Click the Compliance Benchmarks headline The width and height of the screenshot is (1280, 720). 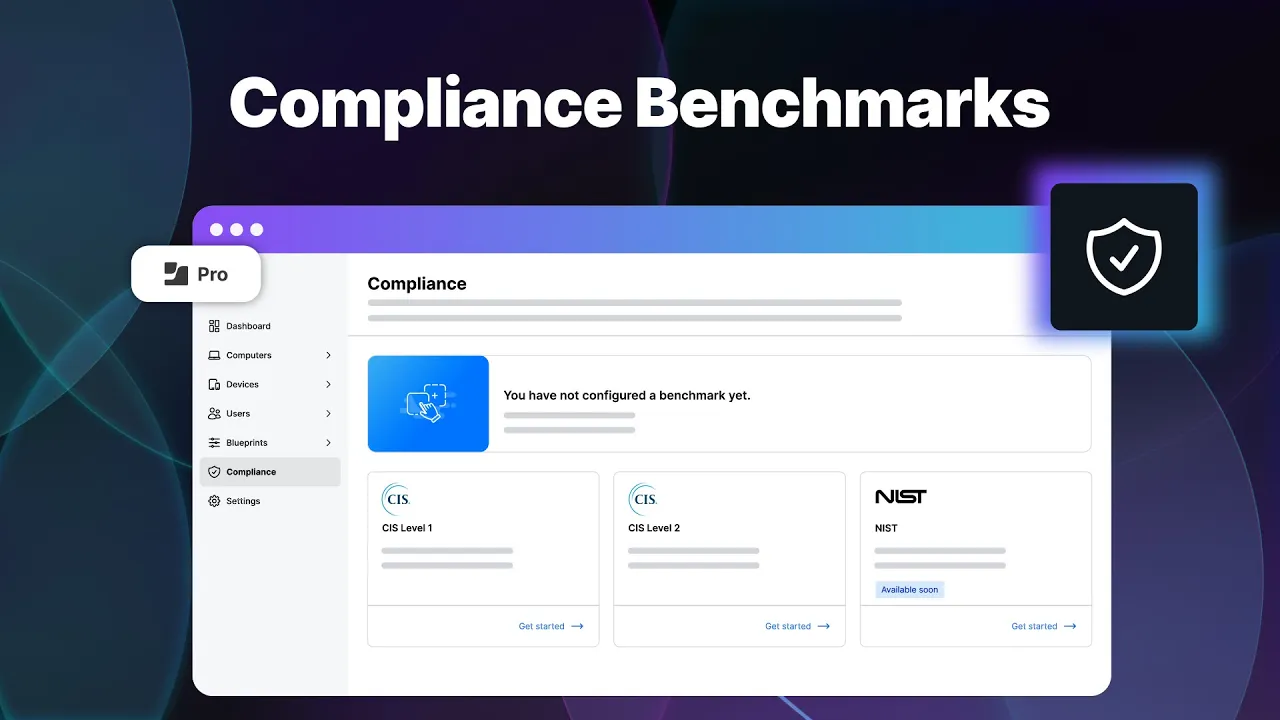[640, 104]
